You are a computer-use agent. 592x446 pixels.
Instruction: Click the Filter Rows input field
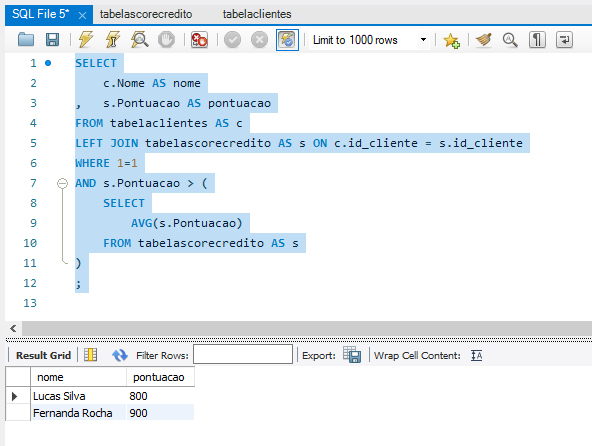click(x=243, y=354)
